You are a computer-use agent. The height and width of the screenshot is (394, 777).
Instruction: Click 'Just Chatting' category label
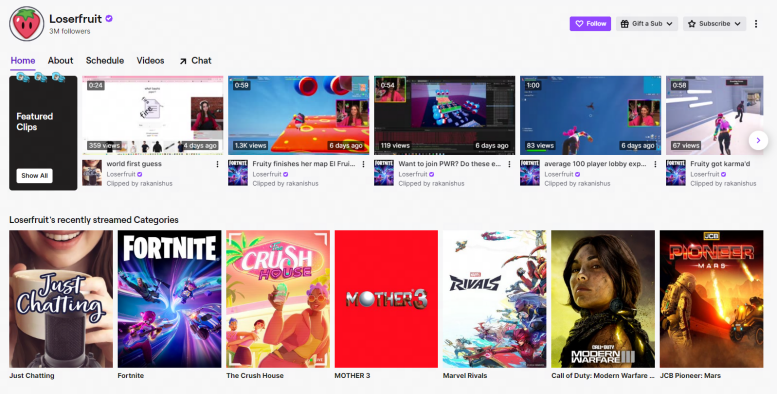pos(32,376)
